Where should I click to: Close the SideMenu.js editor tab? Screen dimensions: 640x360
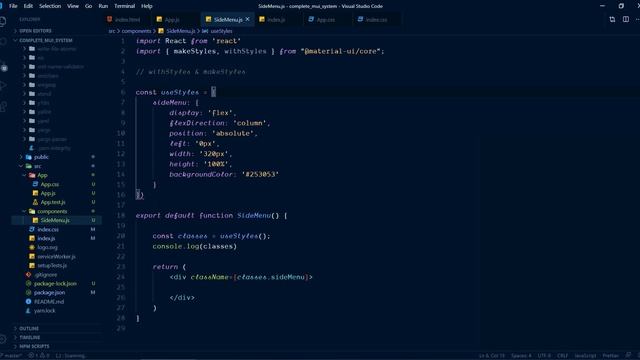click(x=247, y=19)
